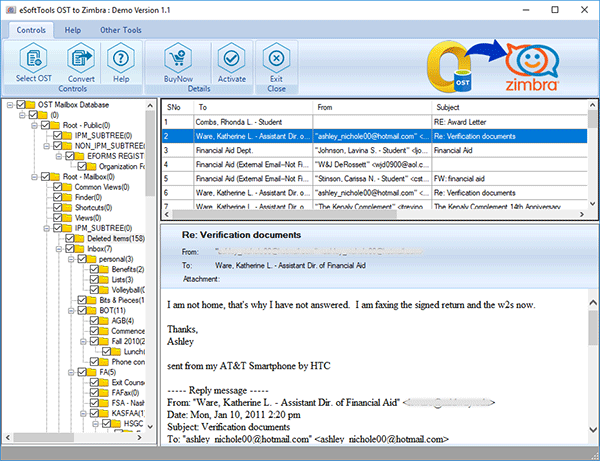Uncheck the BOT(11) checkbox
The height and width of the screenshot is (461, 600).
click(x=82, y=310)
